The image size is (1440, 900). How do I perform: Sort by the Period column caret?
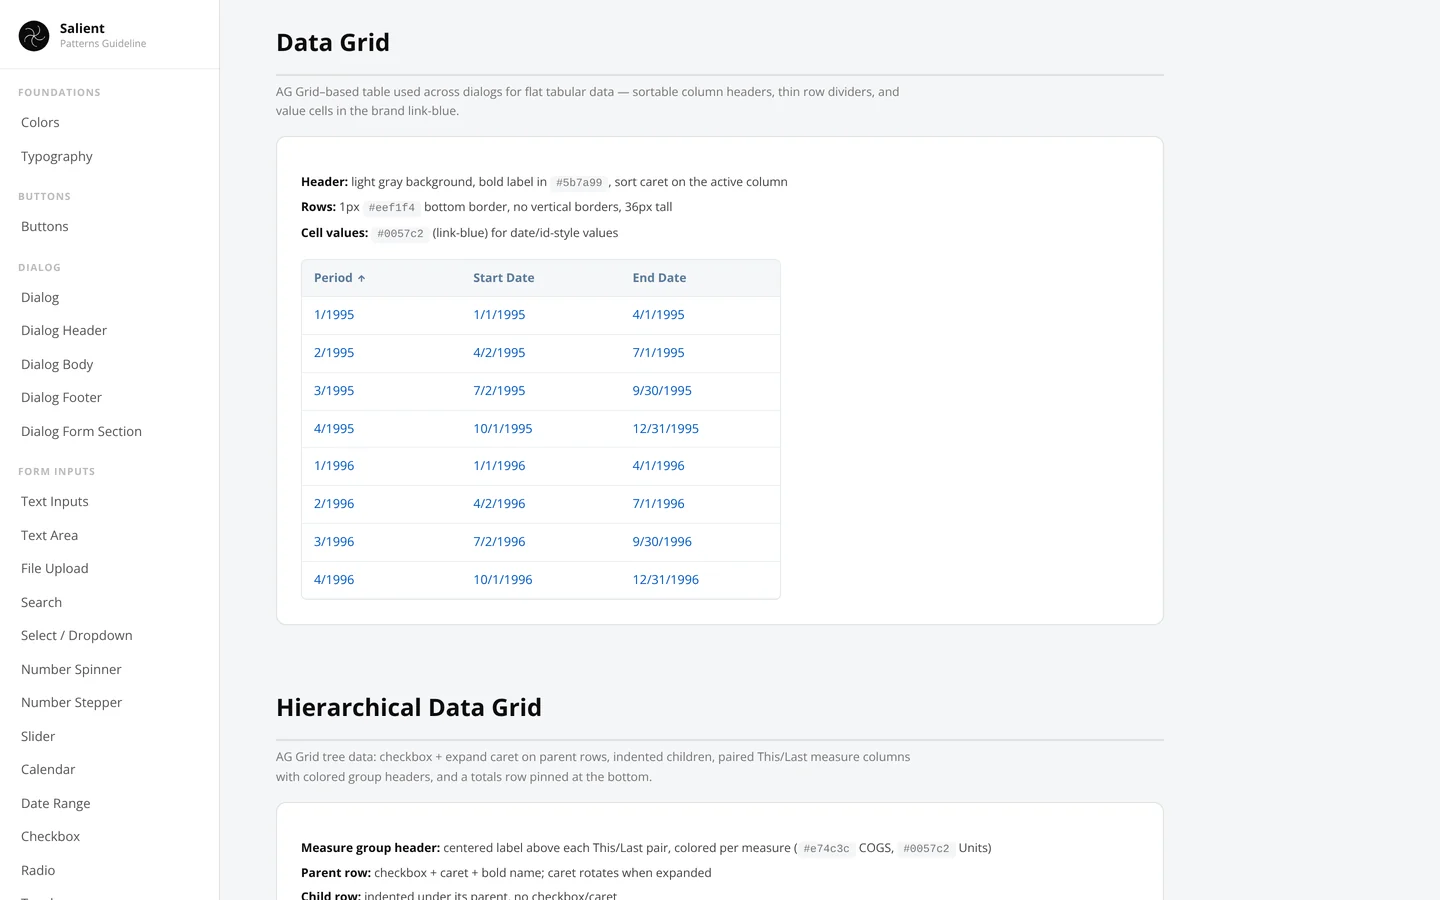pyautogui.click(x=361, y=278)
